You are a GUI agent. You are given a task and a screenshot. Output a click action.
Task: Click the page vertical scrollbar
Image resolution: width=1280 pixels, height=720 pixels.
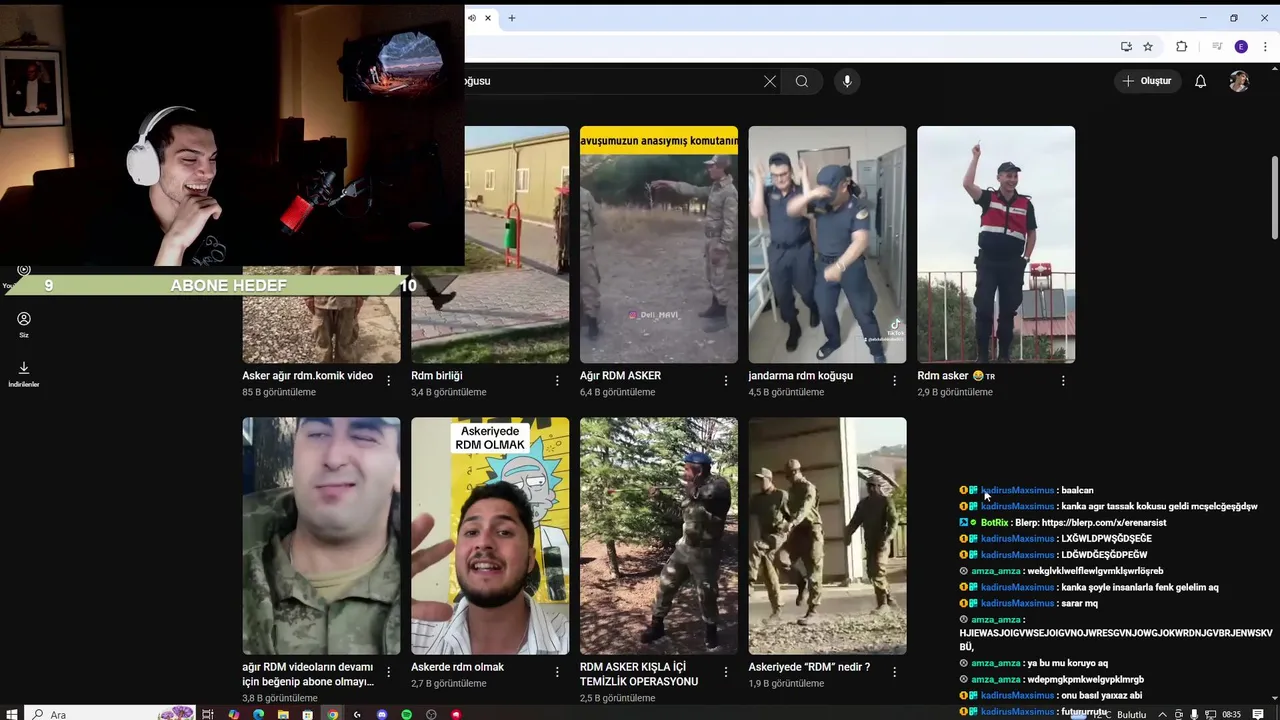coord(1275,198)
